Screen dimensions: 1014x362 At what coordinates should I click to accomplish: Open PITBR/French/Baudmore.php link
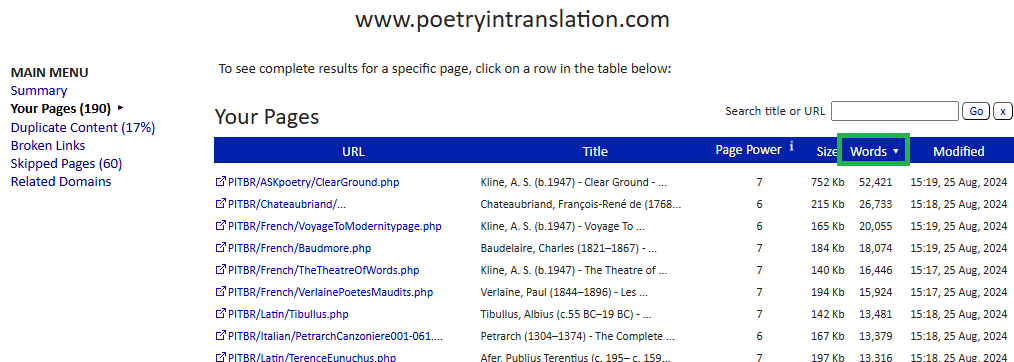pyautogui.click(x=299, y=248)
